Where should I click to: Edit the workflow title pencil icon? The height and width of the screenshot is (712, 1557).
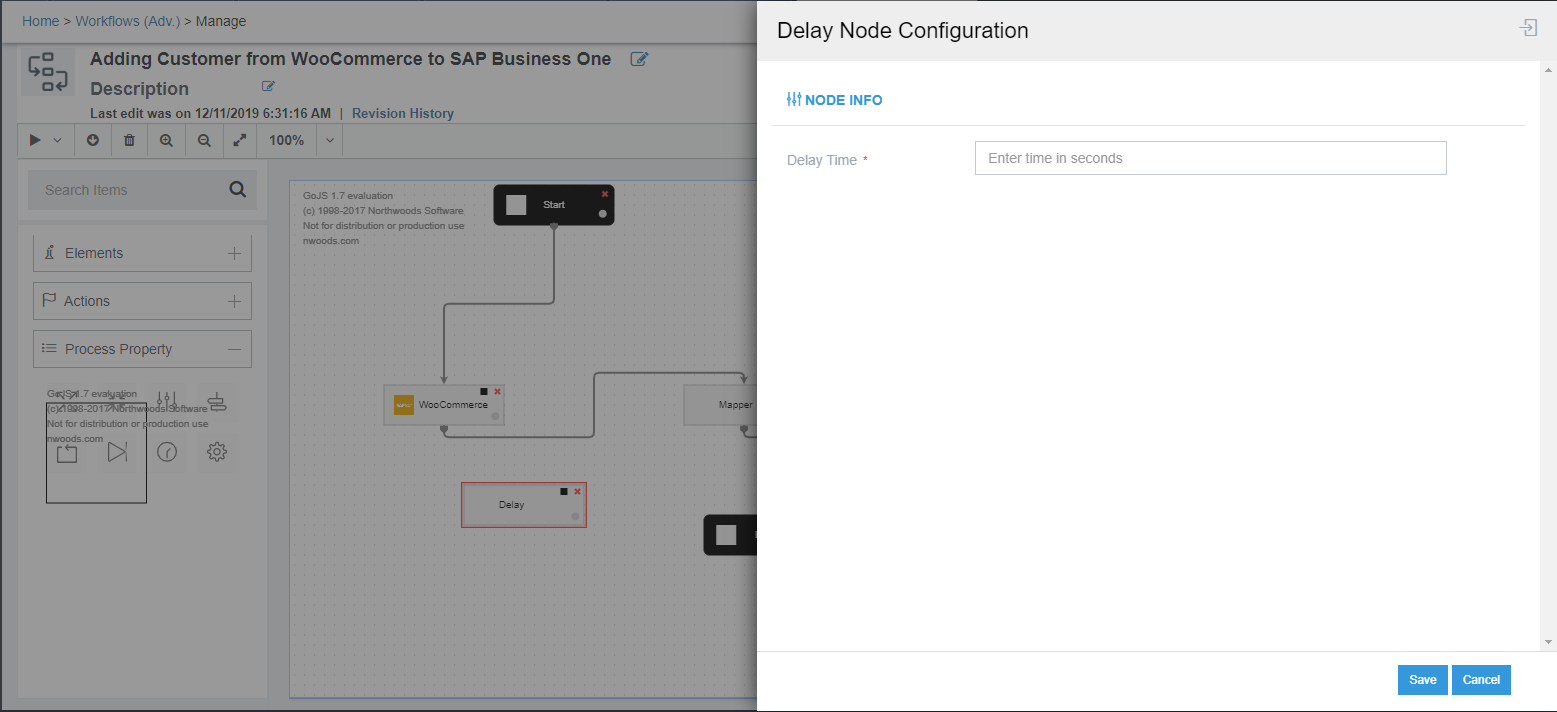(639, 59)
